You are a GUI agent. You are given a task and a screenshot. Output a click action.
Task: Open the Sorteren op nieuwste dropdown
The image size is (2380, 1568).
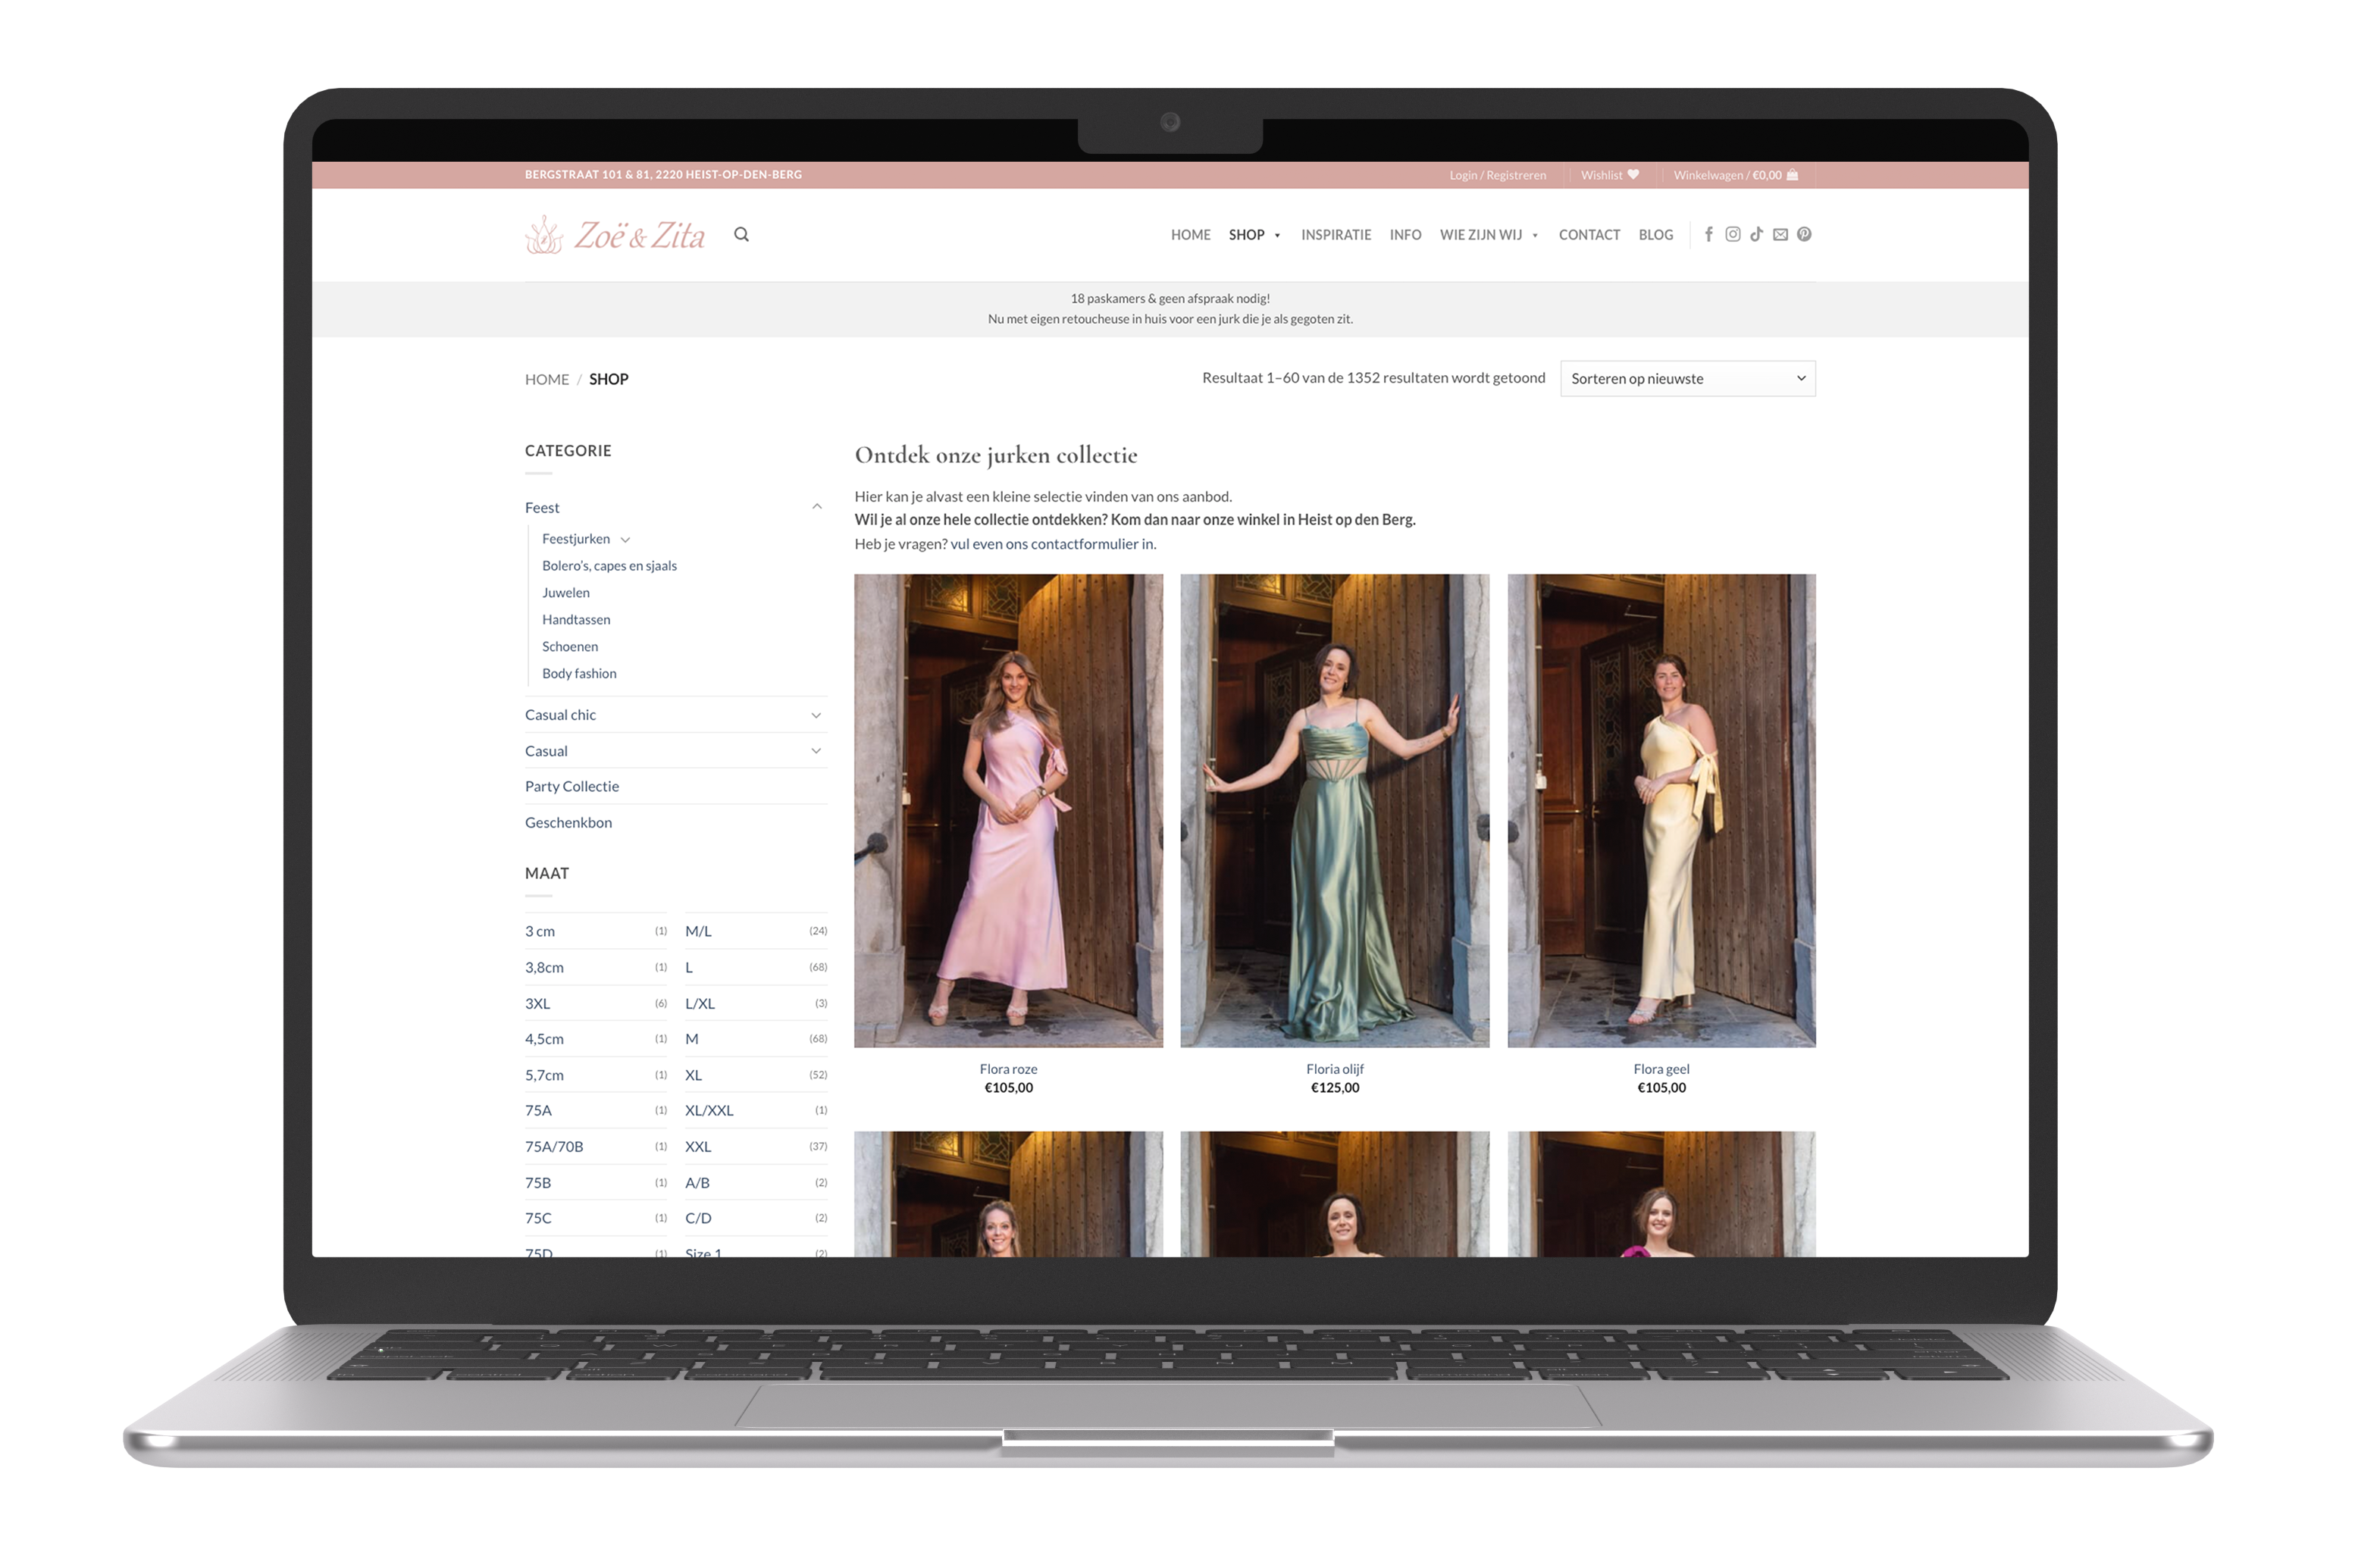point(1687,378)
